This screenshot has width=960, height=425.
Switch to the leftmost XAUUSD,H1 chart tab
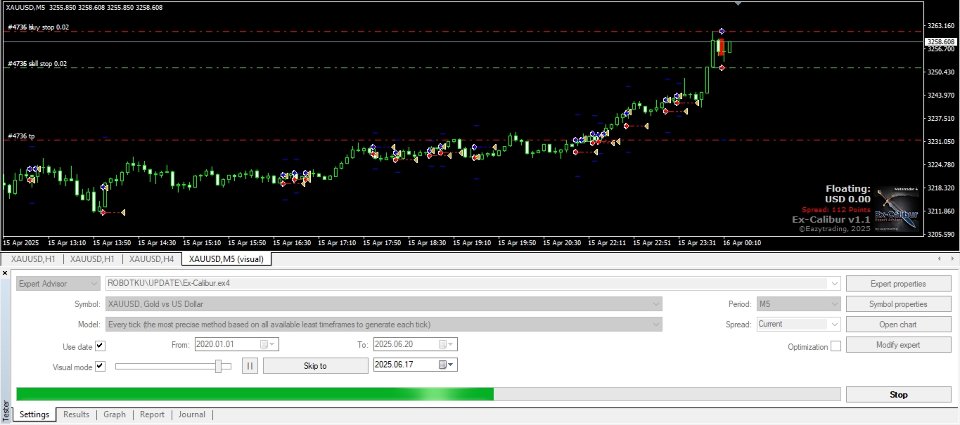(x=32, y=259)
